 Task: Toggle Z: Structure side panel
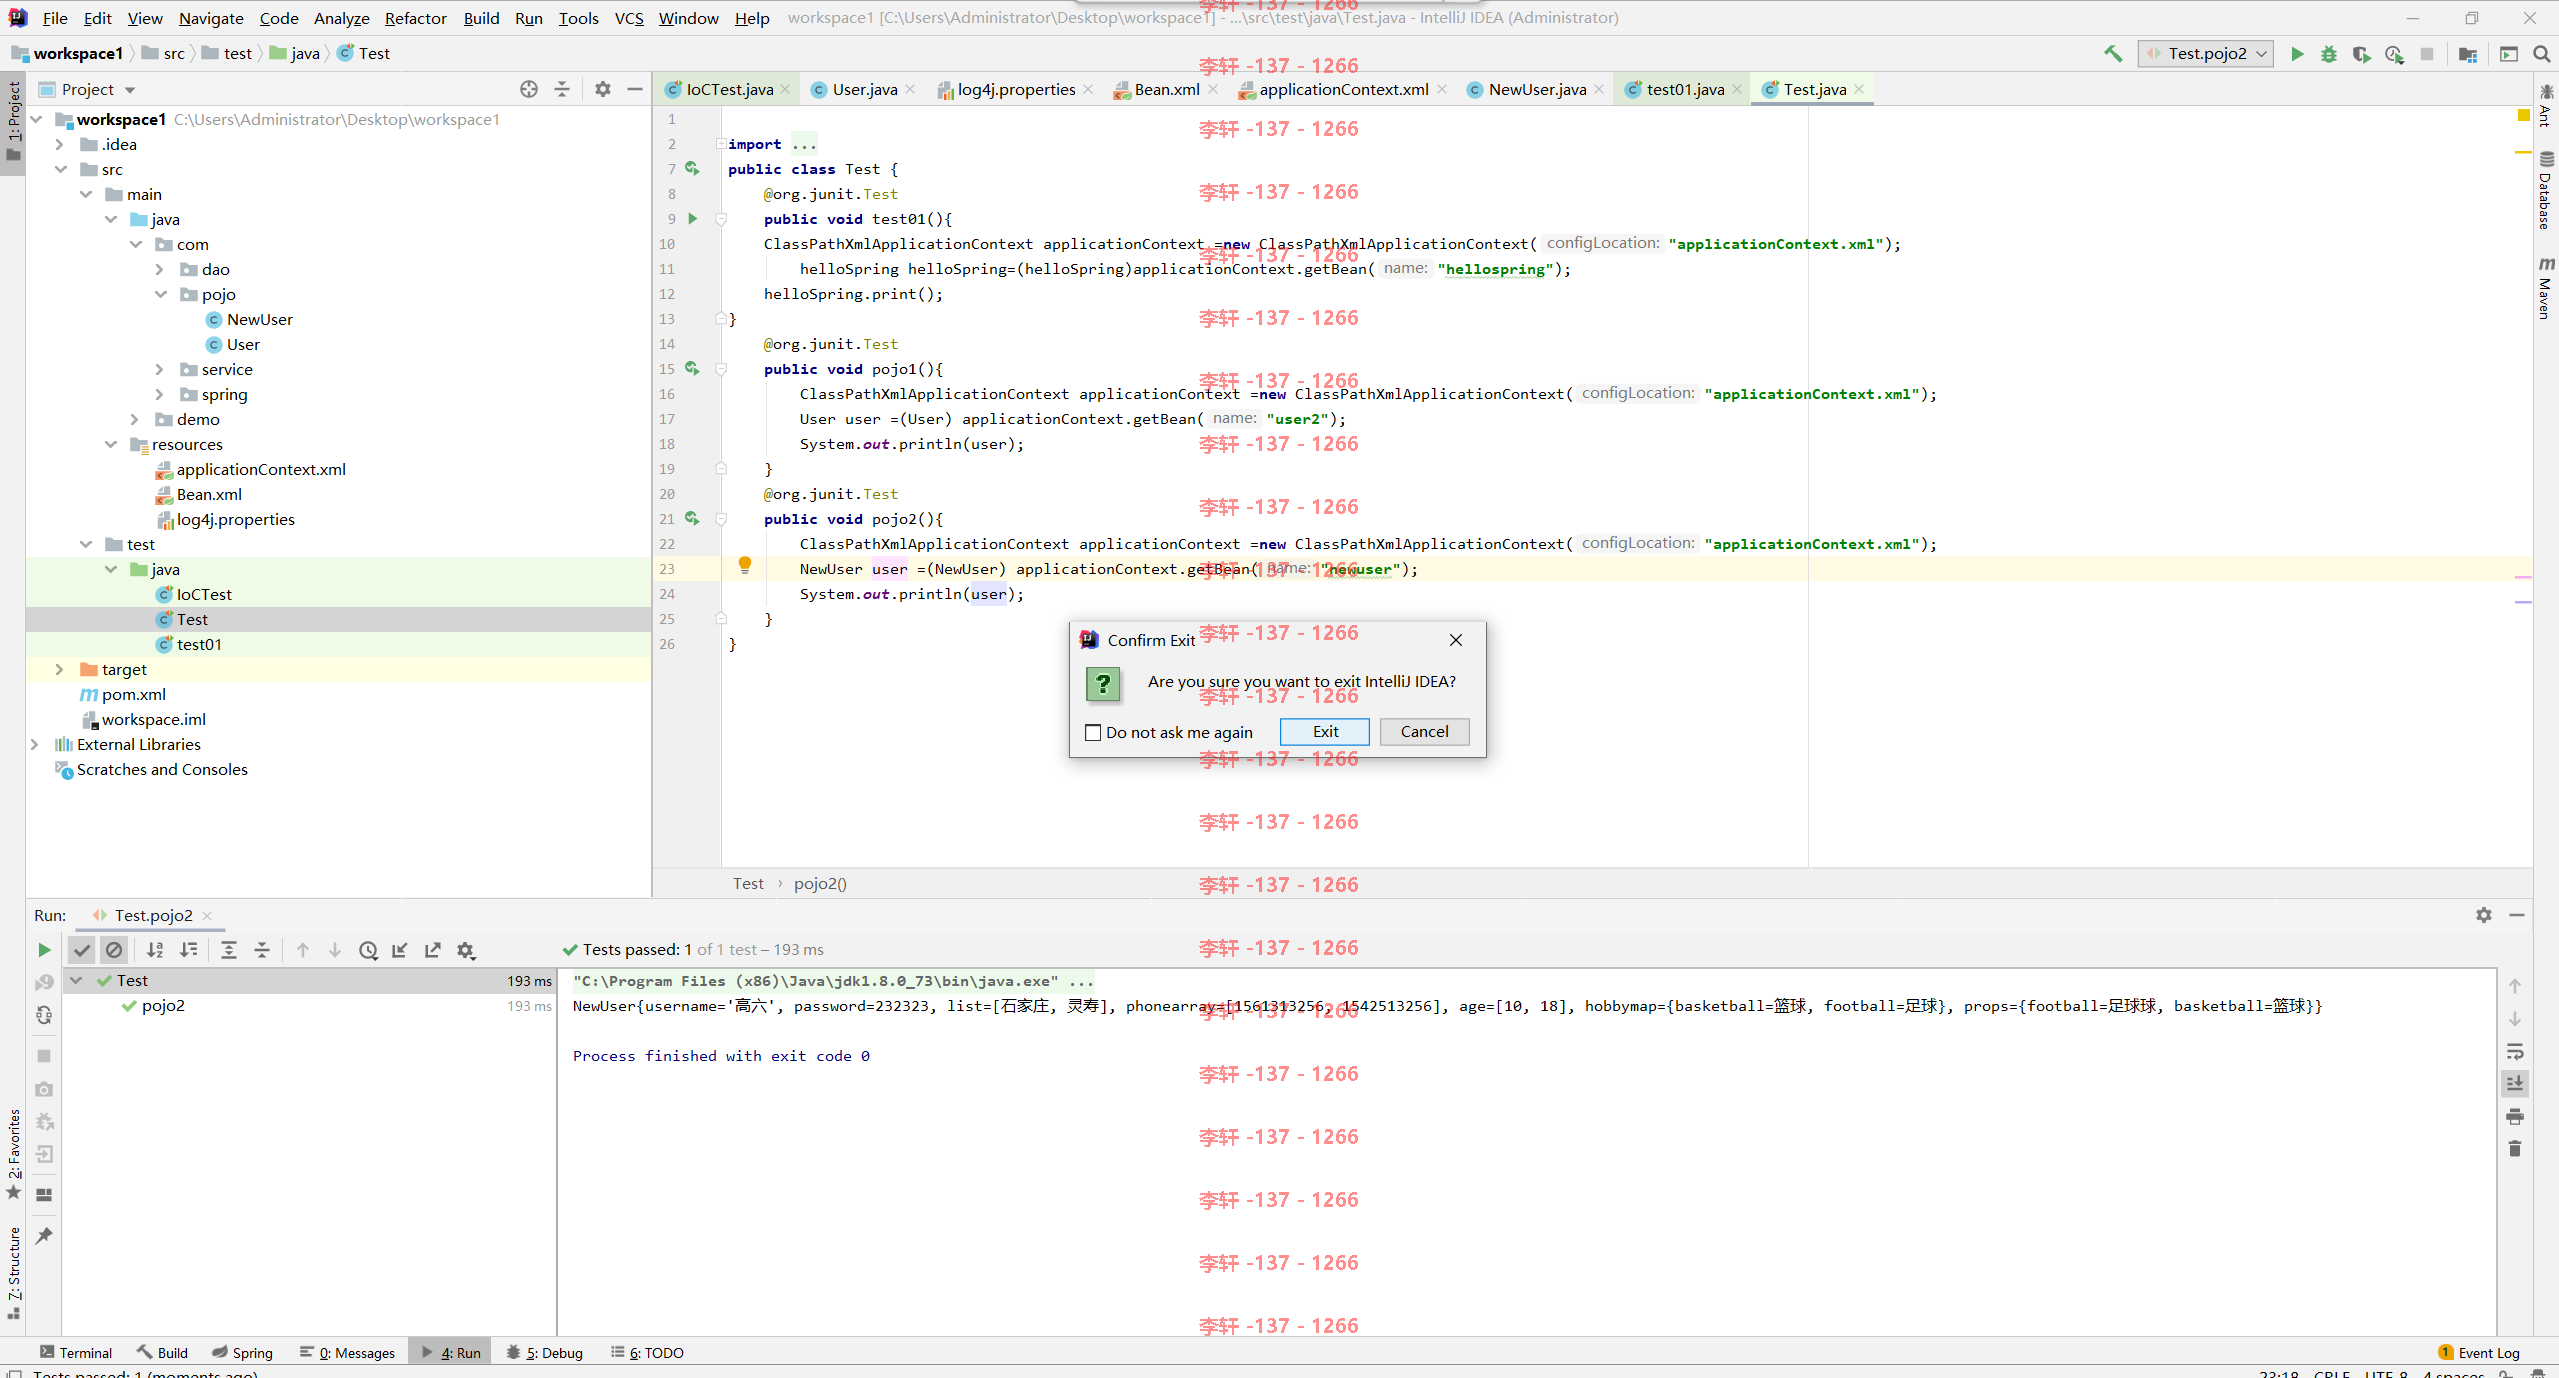[x=13, y=1272]
